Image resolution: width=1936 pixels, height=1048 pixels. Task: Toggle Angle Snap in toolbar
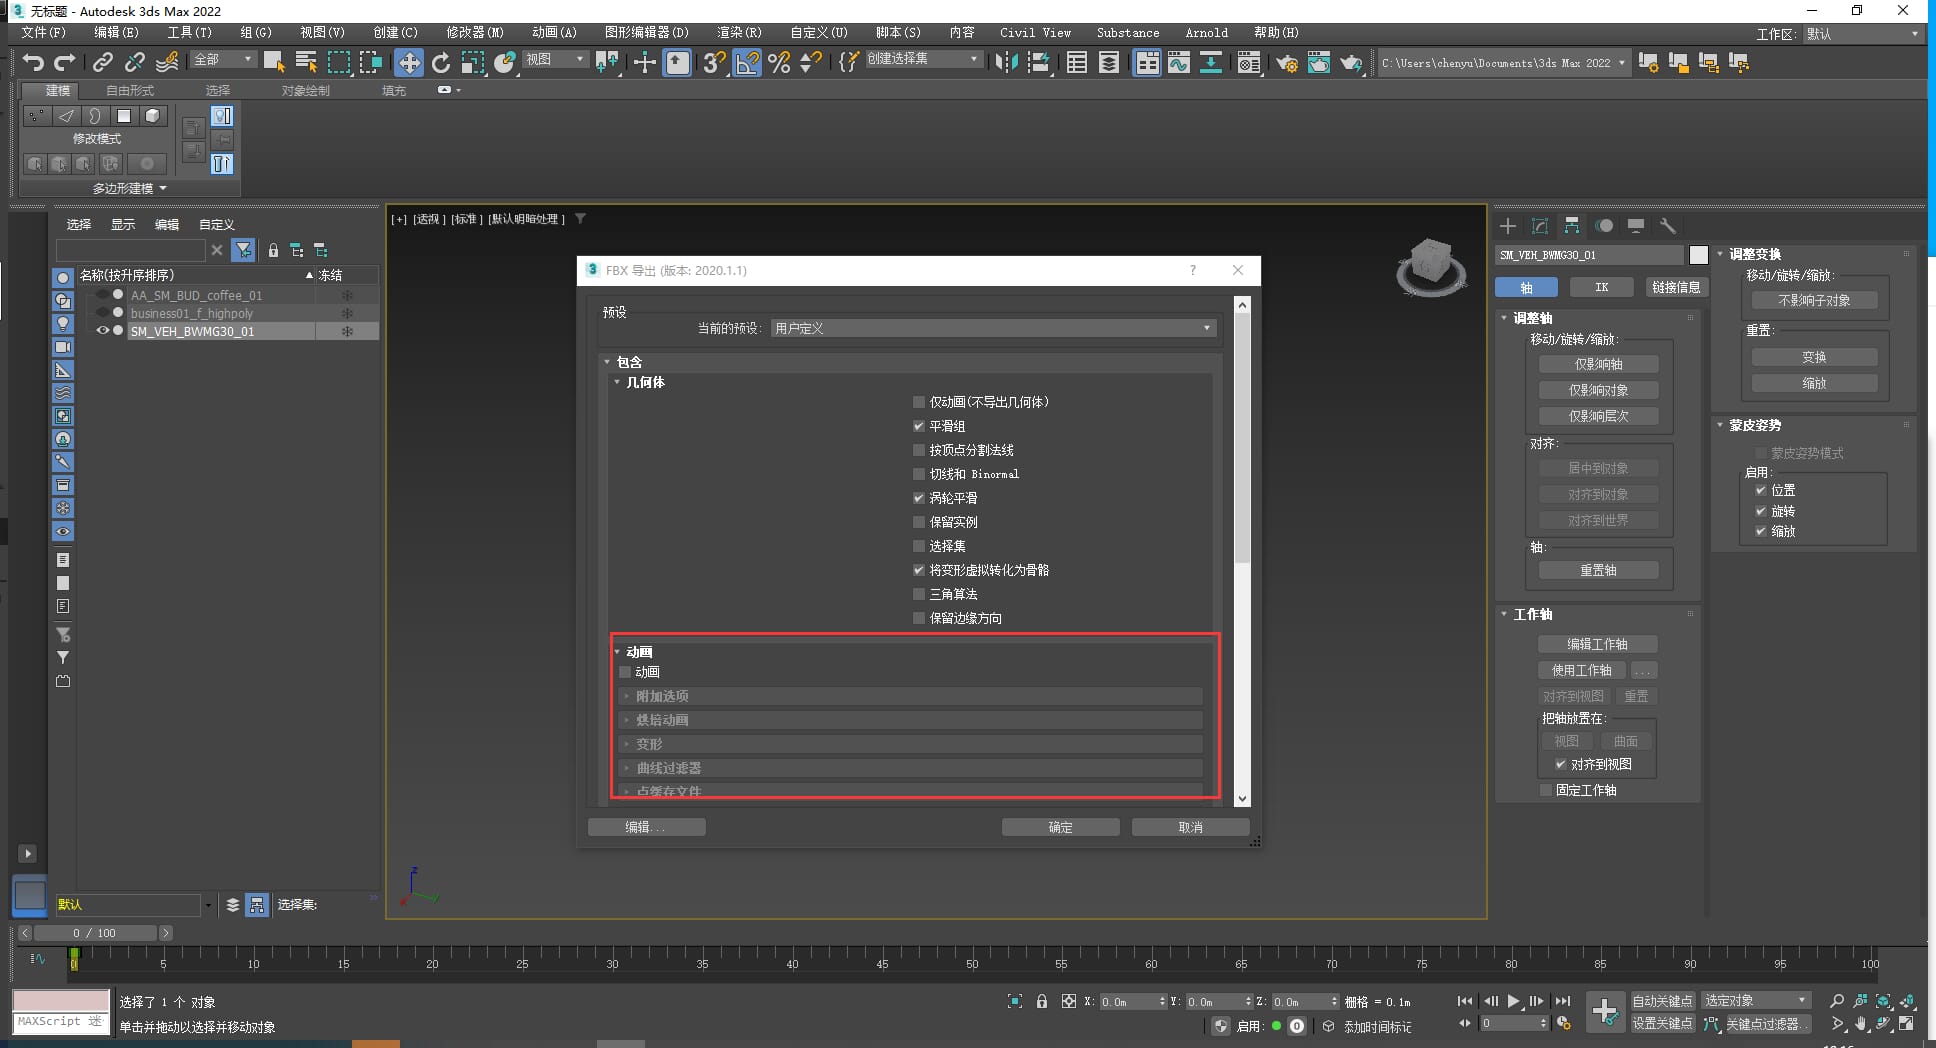point(746,63)
